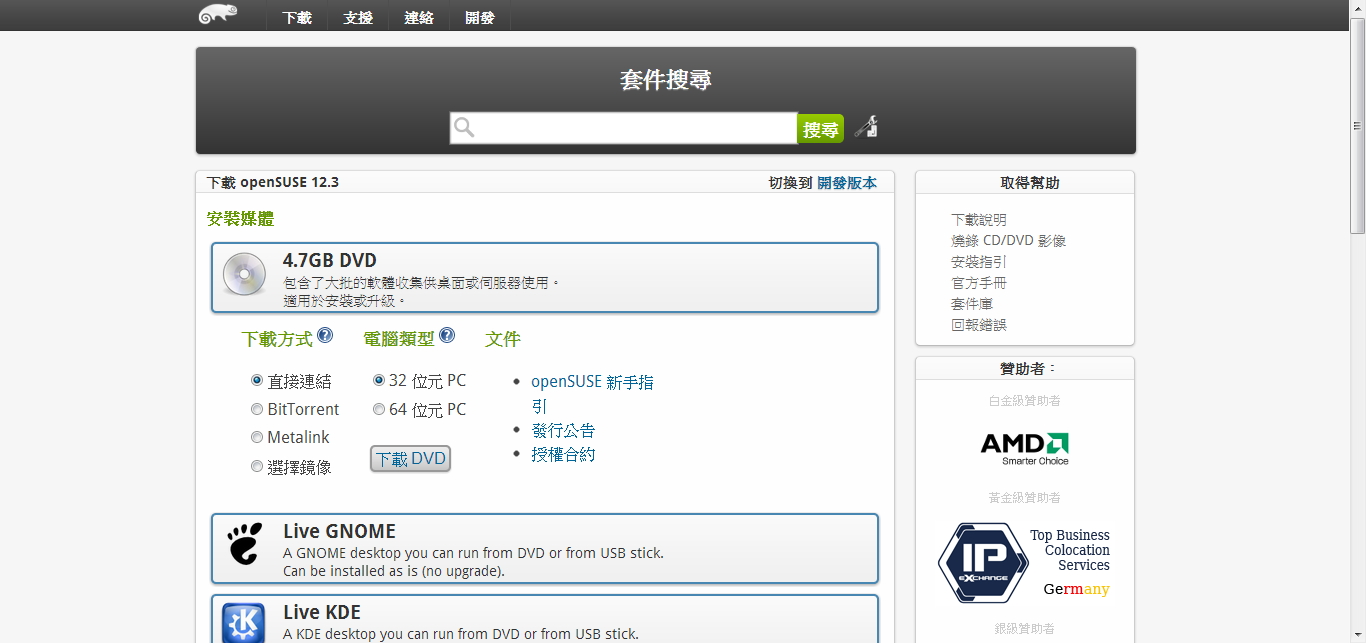Image resolution: width=1366 pixels, height=643 pixels.
Task: Open 安裝指引 help link
Action: [979, 262]
